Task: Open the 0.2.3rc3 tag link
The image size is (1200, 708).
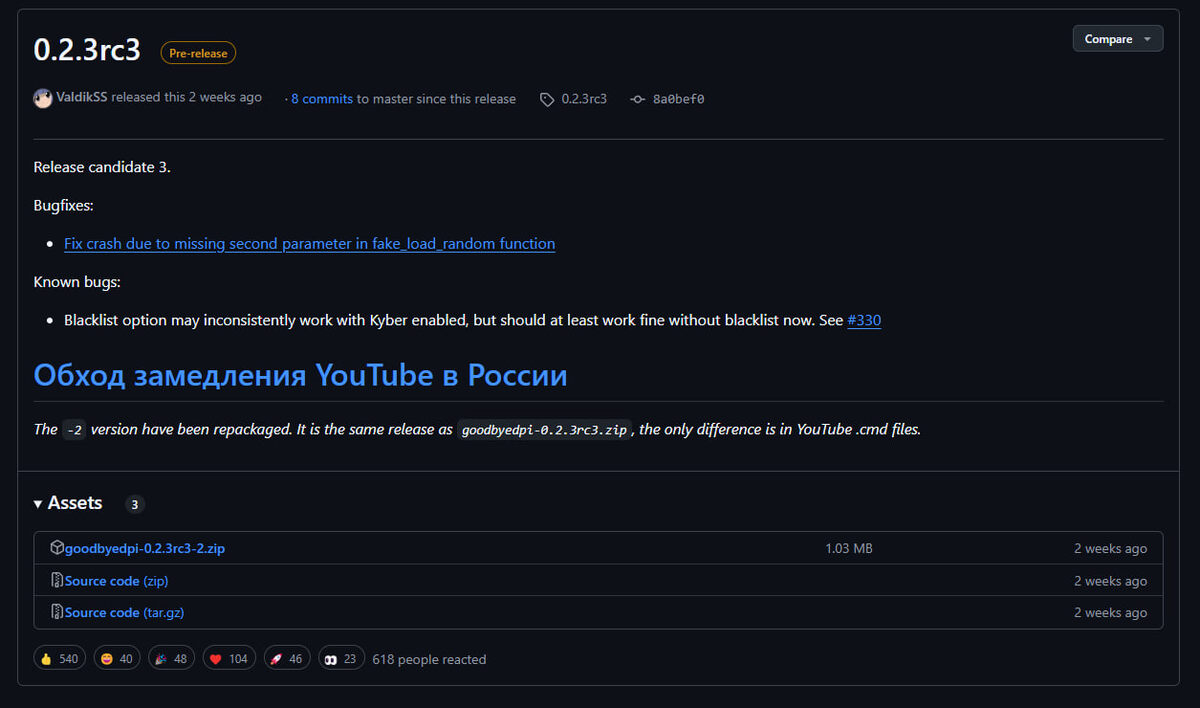Action: 584,99
